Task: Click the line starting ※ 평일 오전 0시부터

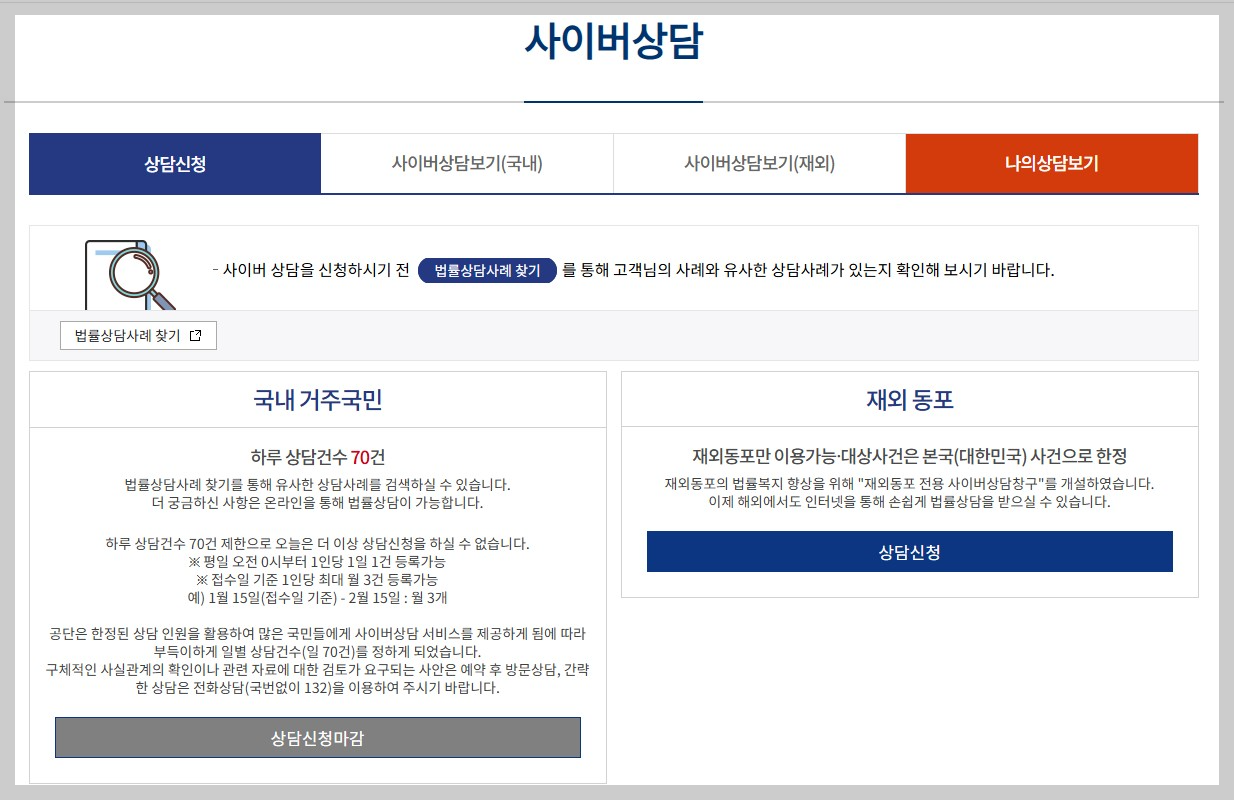Action: (x=318, y=562)
